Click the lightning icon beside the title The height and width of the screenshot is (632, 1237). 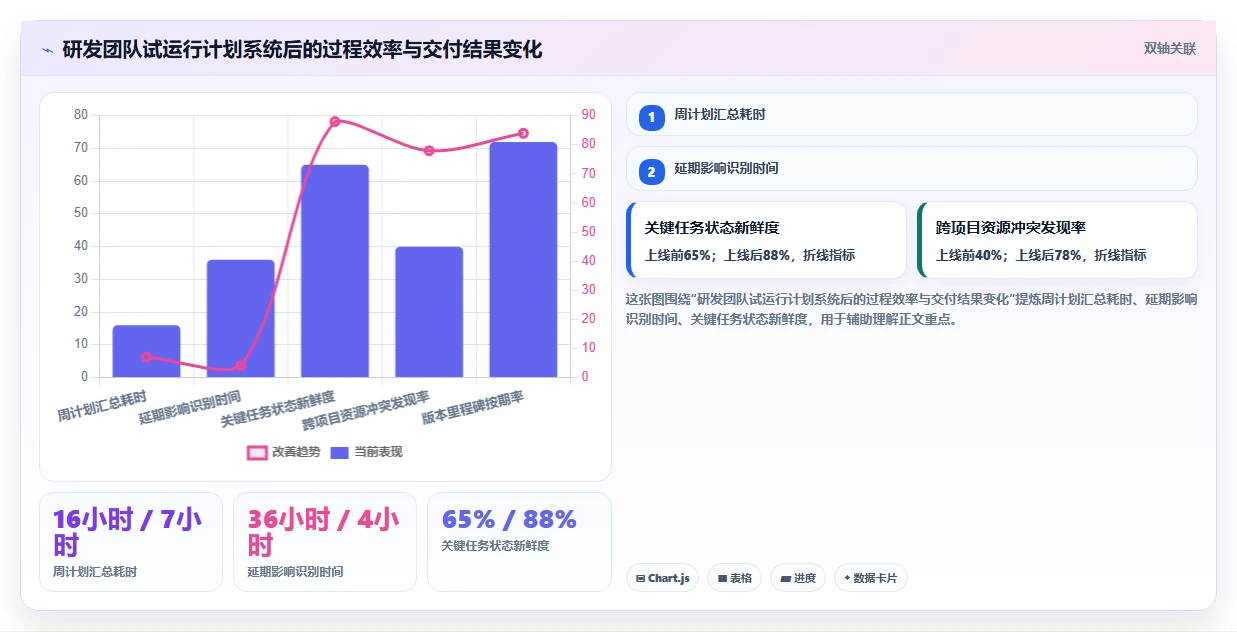coord(48,49)
